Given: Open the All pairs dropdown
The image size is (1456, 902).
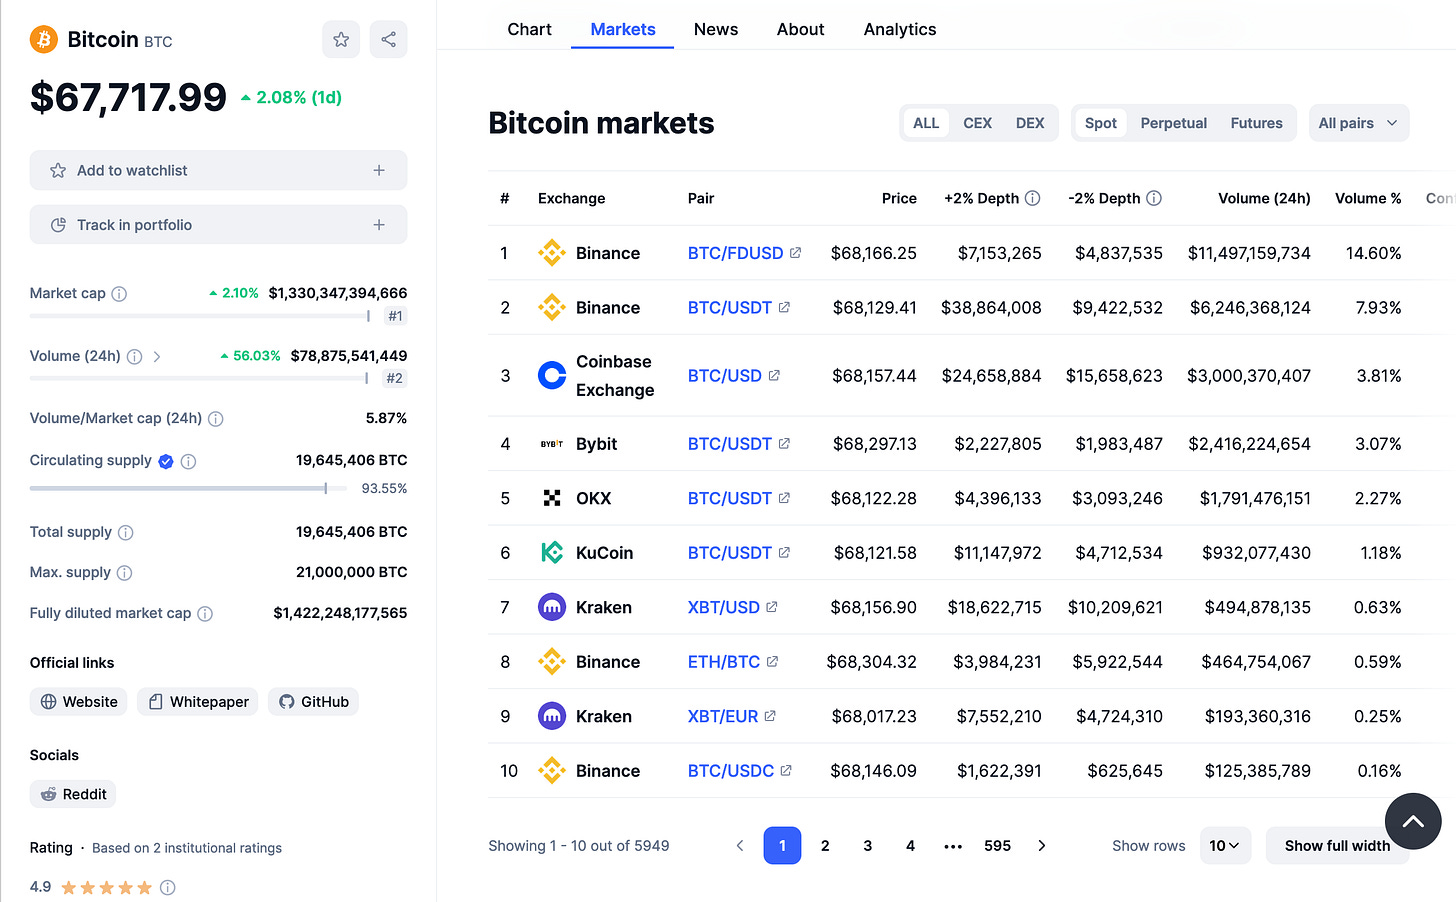Looking at the screenshot, I should click(1359, 123).
